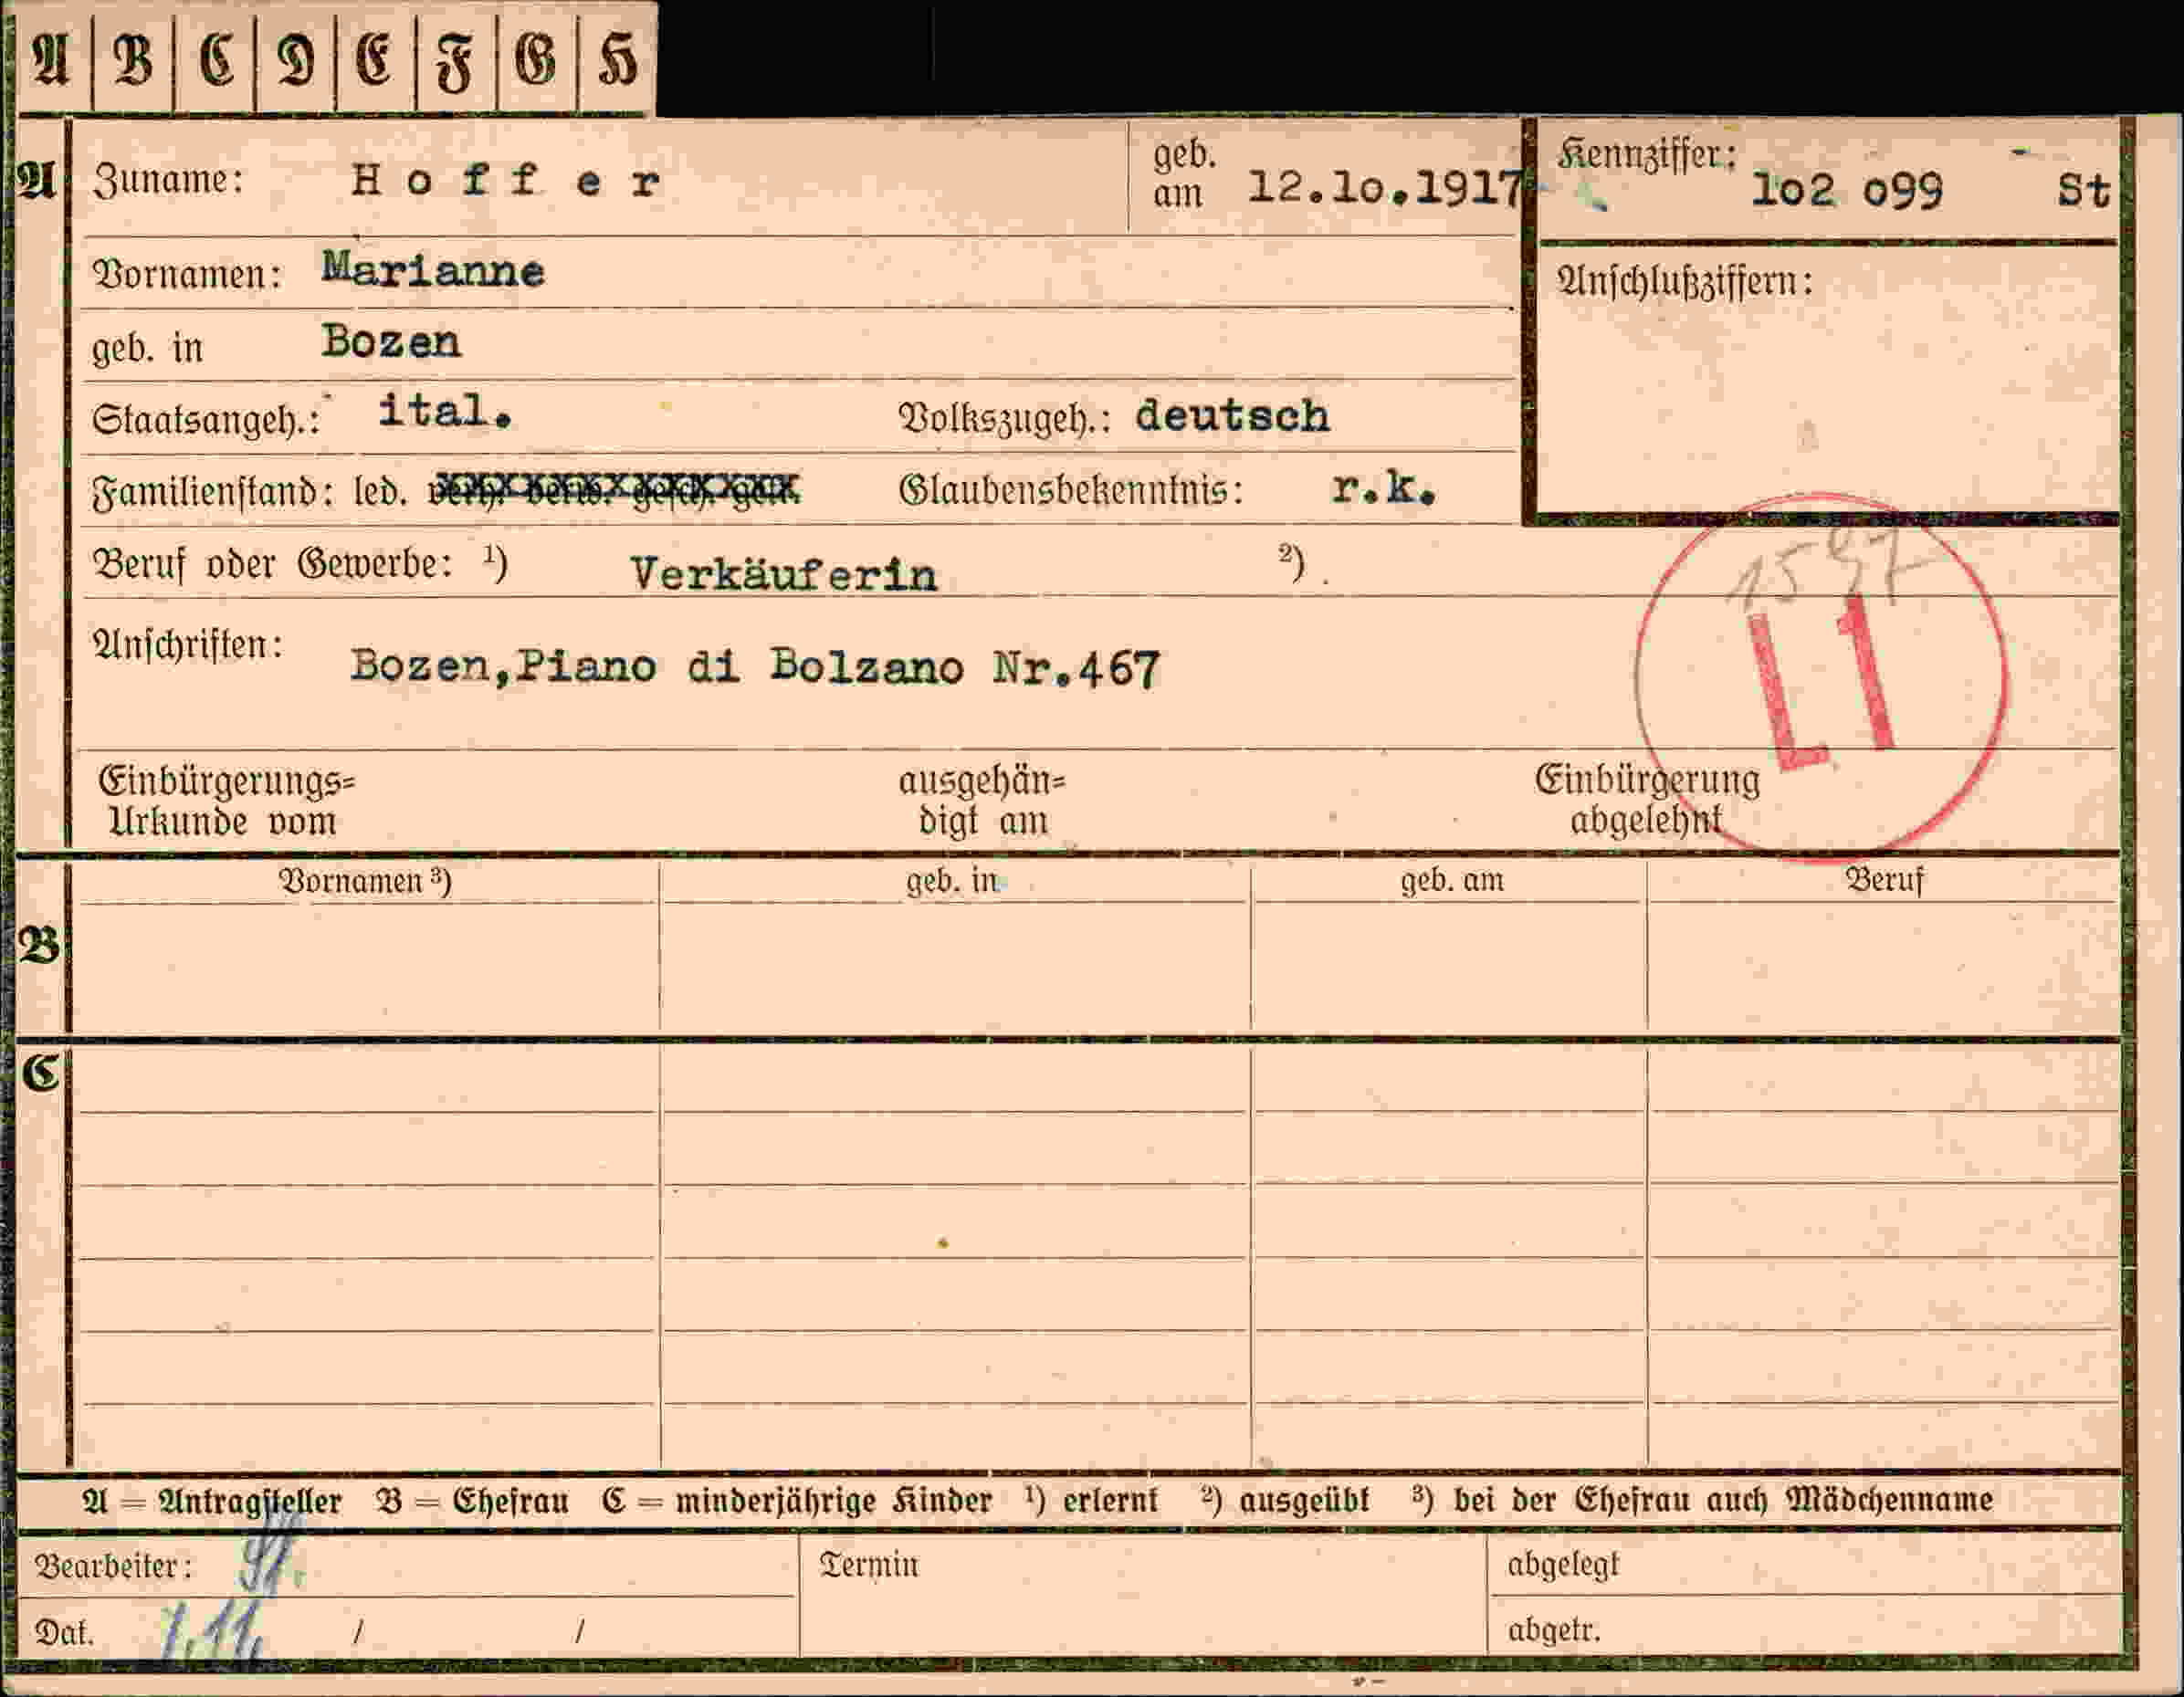Click the crossed-out marital status options

coord(615,489)
